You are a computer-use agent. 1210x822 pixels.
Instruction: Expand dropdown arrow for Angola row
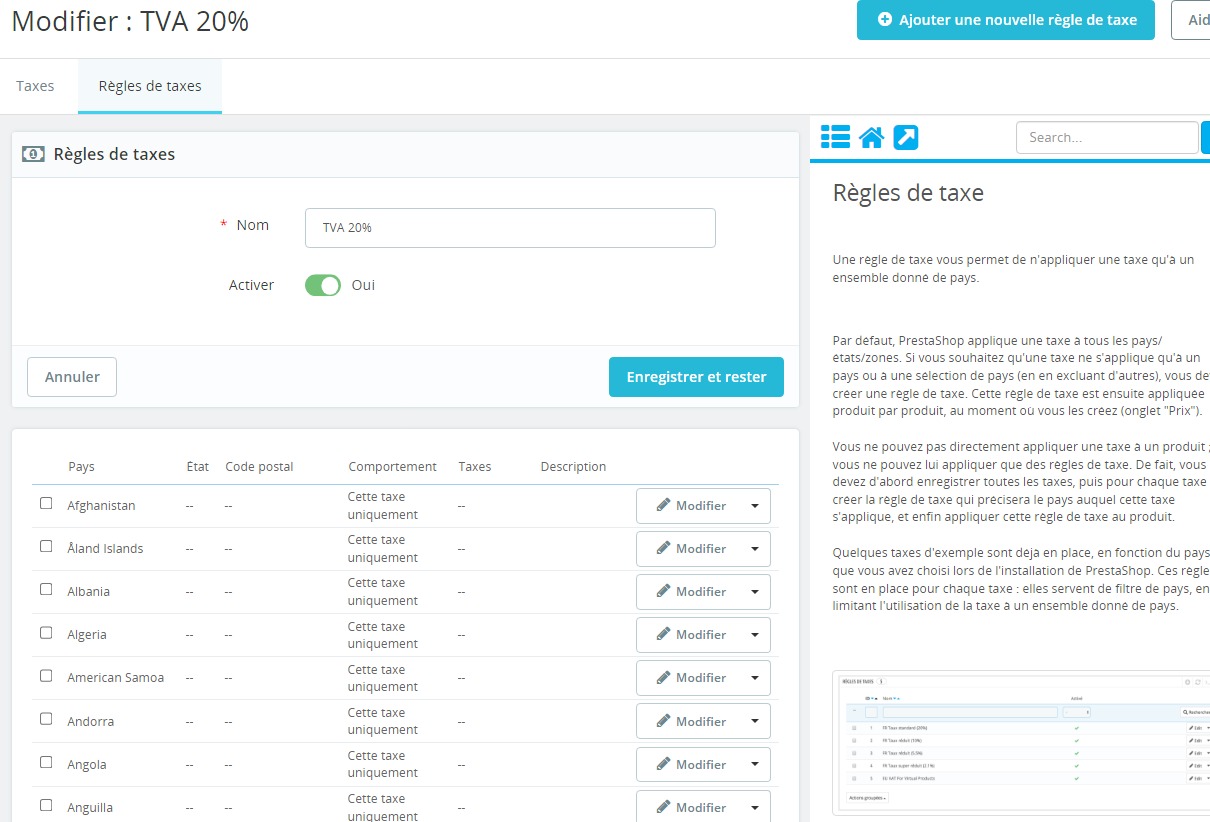pyautogui.click(x=755, y=765)
